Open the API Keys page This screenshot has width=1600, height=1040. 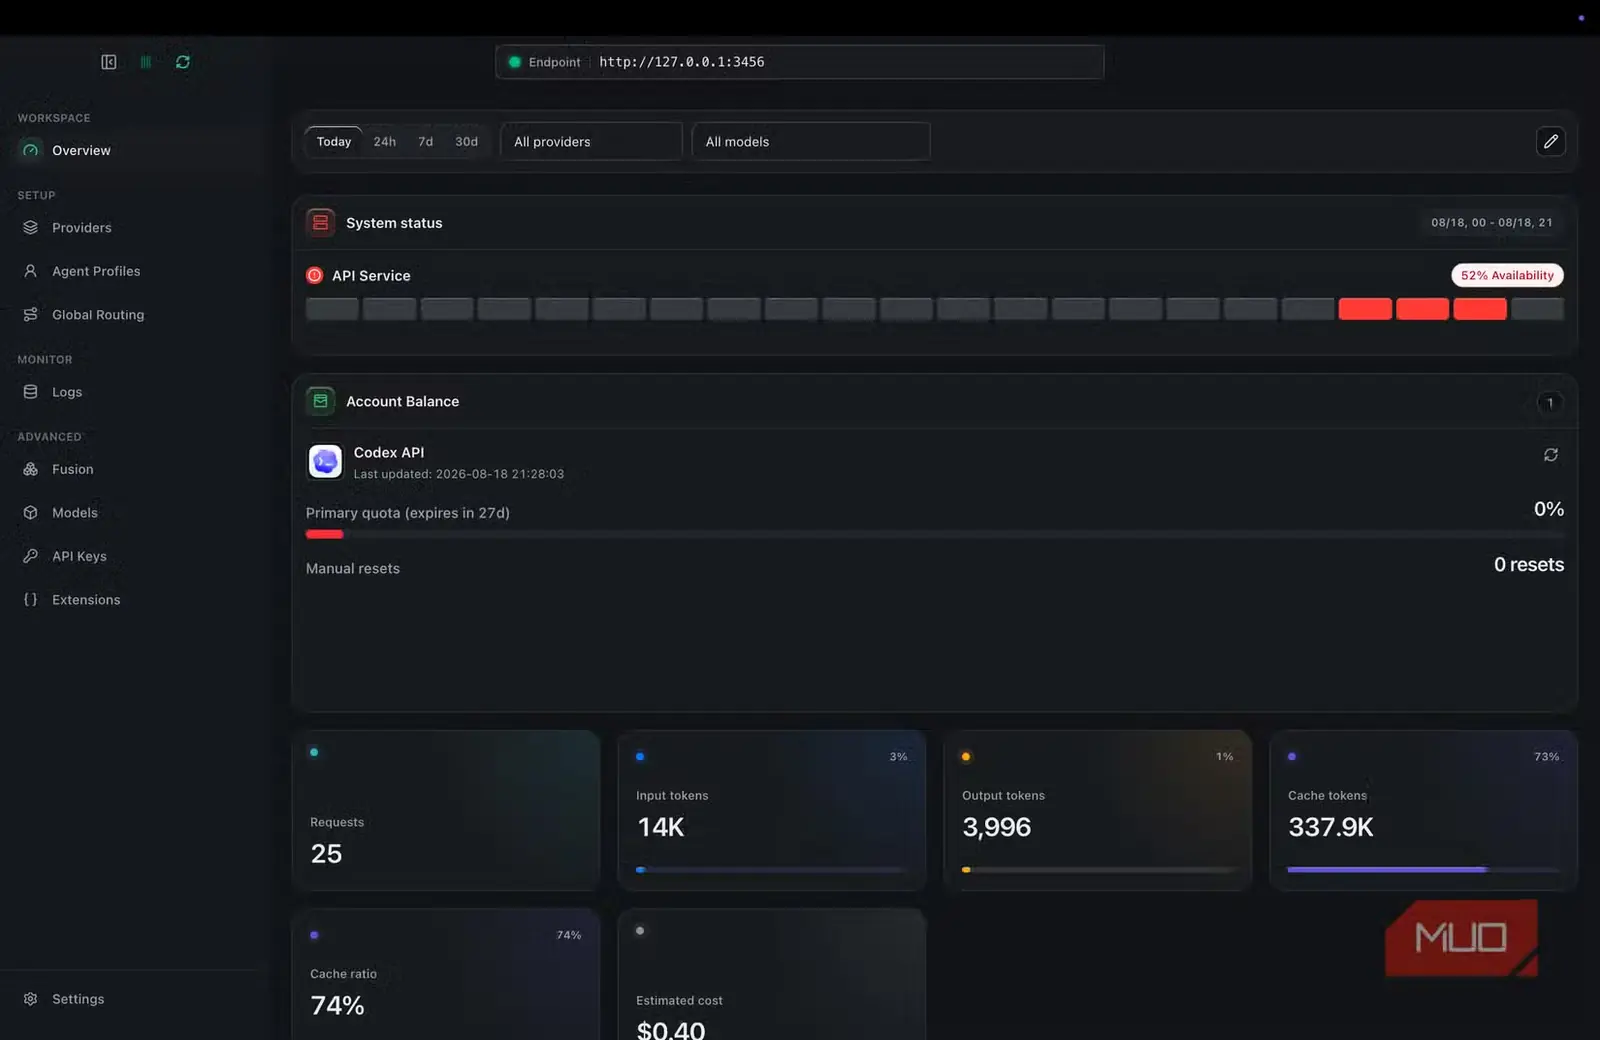click(135, 556)
